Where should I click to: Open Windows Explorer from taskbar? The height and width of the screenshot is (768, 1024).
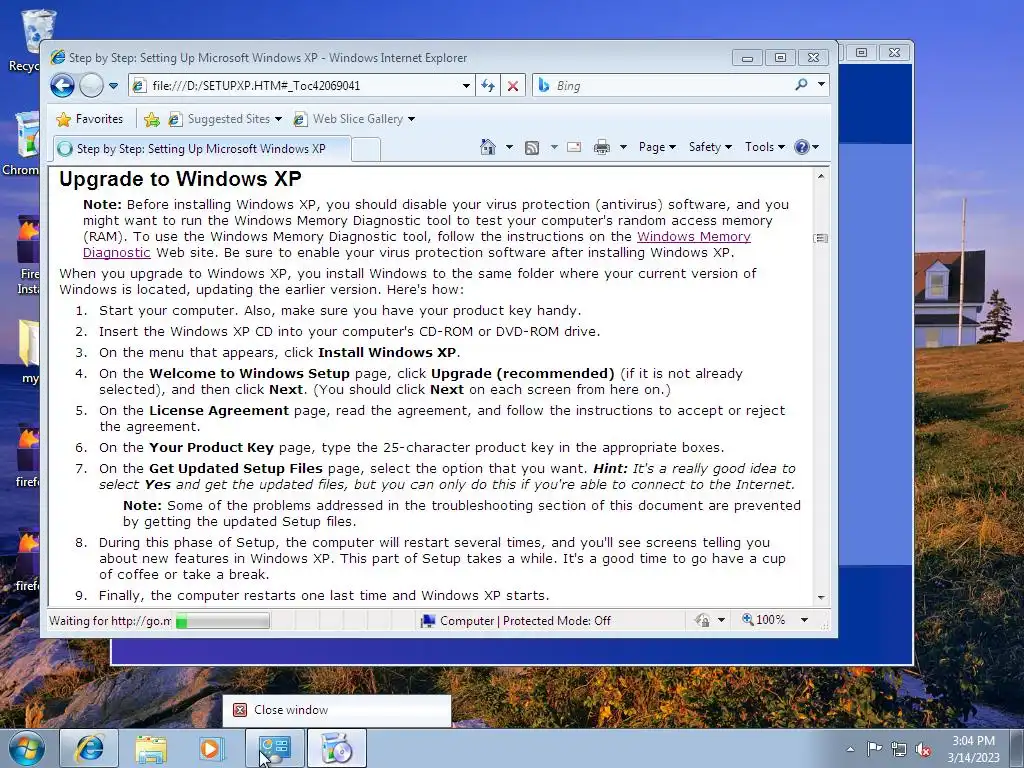click(x=151, y=748)
